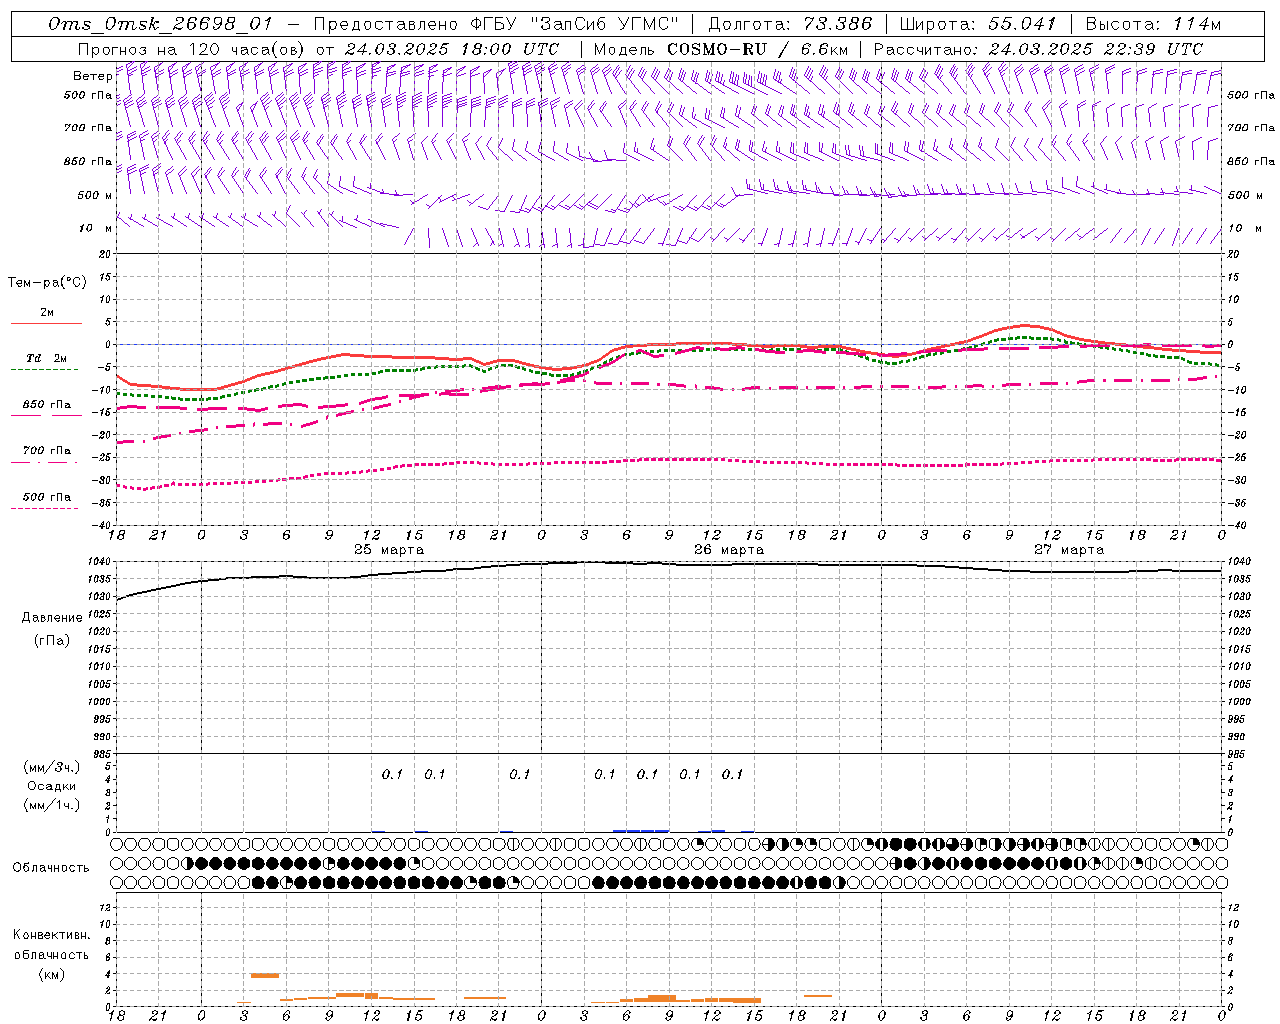1280x1024 pixels.
Task: Click the 500 м wind level label at left
Action: click(x=95, y=195)
